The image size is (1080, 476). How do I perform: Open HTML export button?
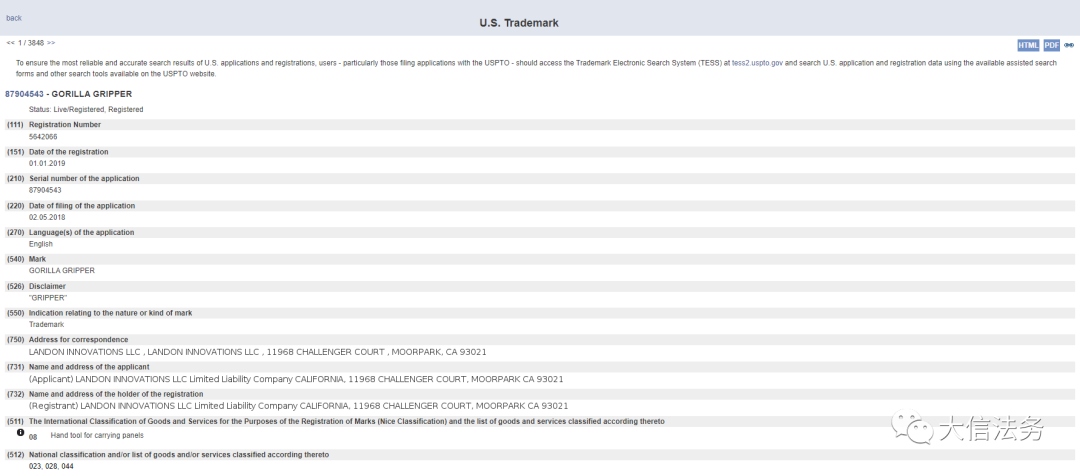(1028, 45)
